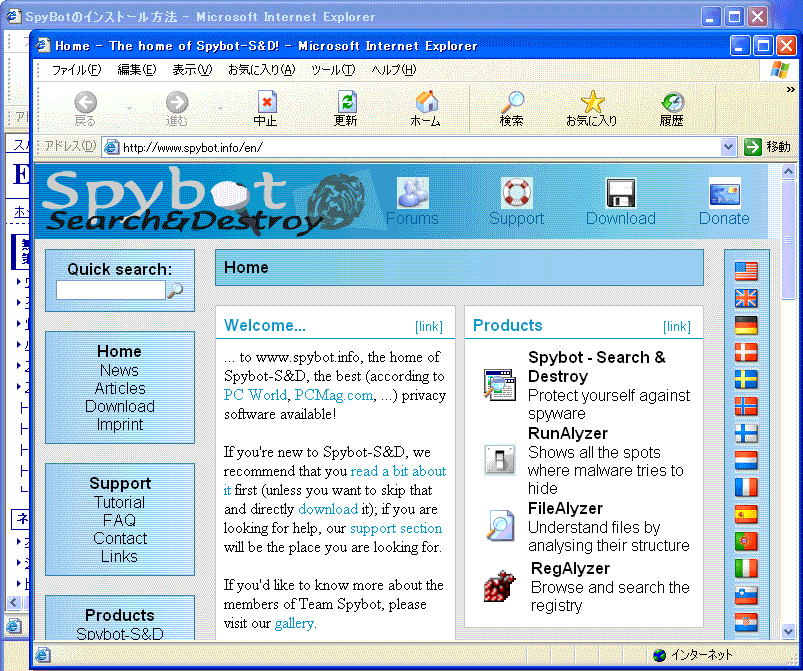
Task: Click the Quick search text field
Action: pos(111,290)
